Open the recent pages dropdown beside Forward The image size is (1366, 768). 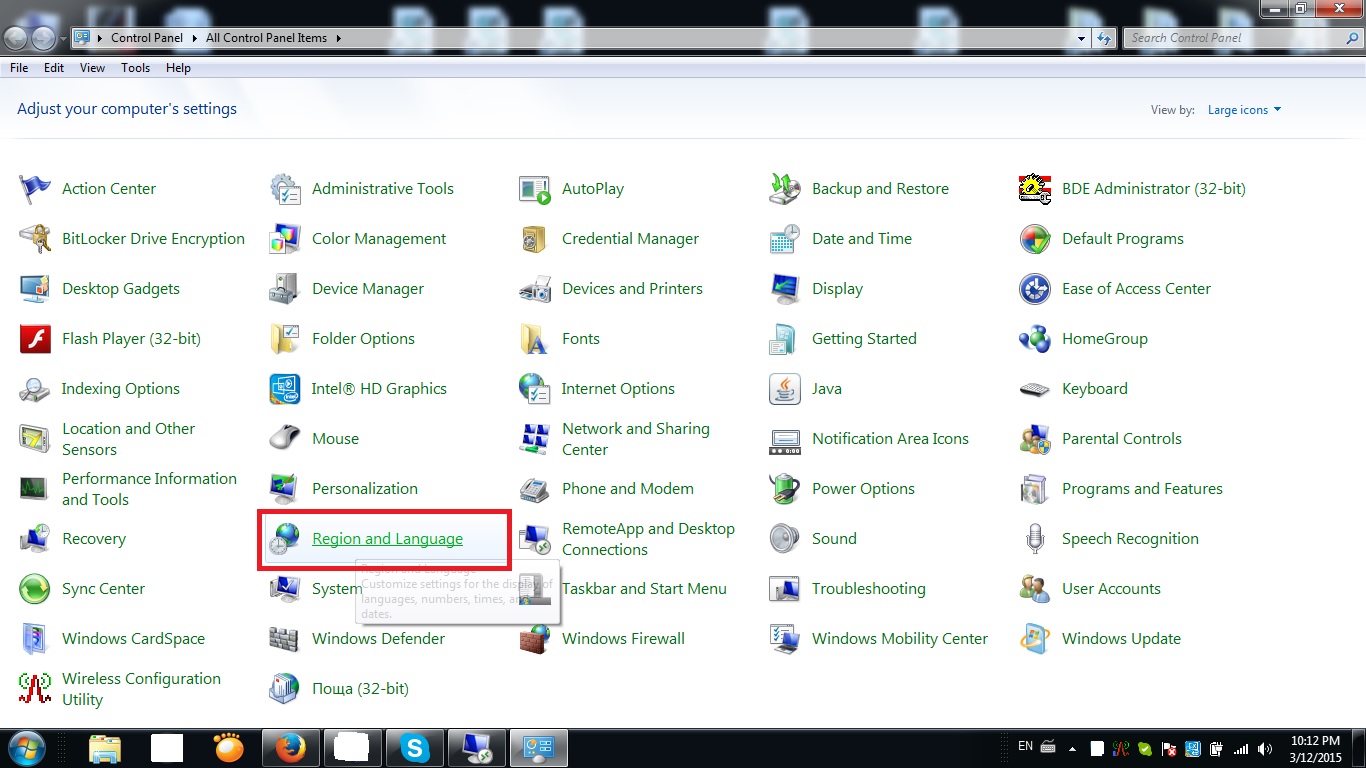(x=63, y=38)
